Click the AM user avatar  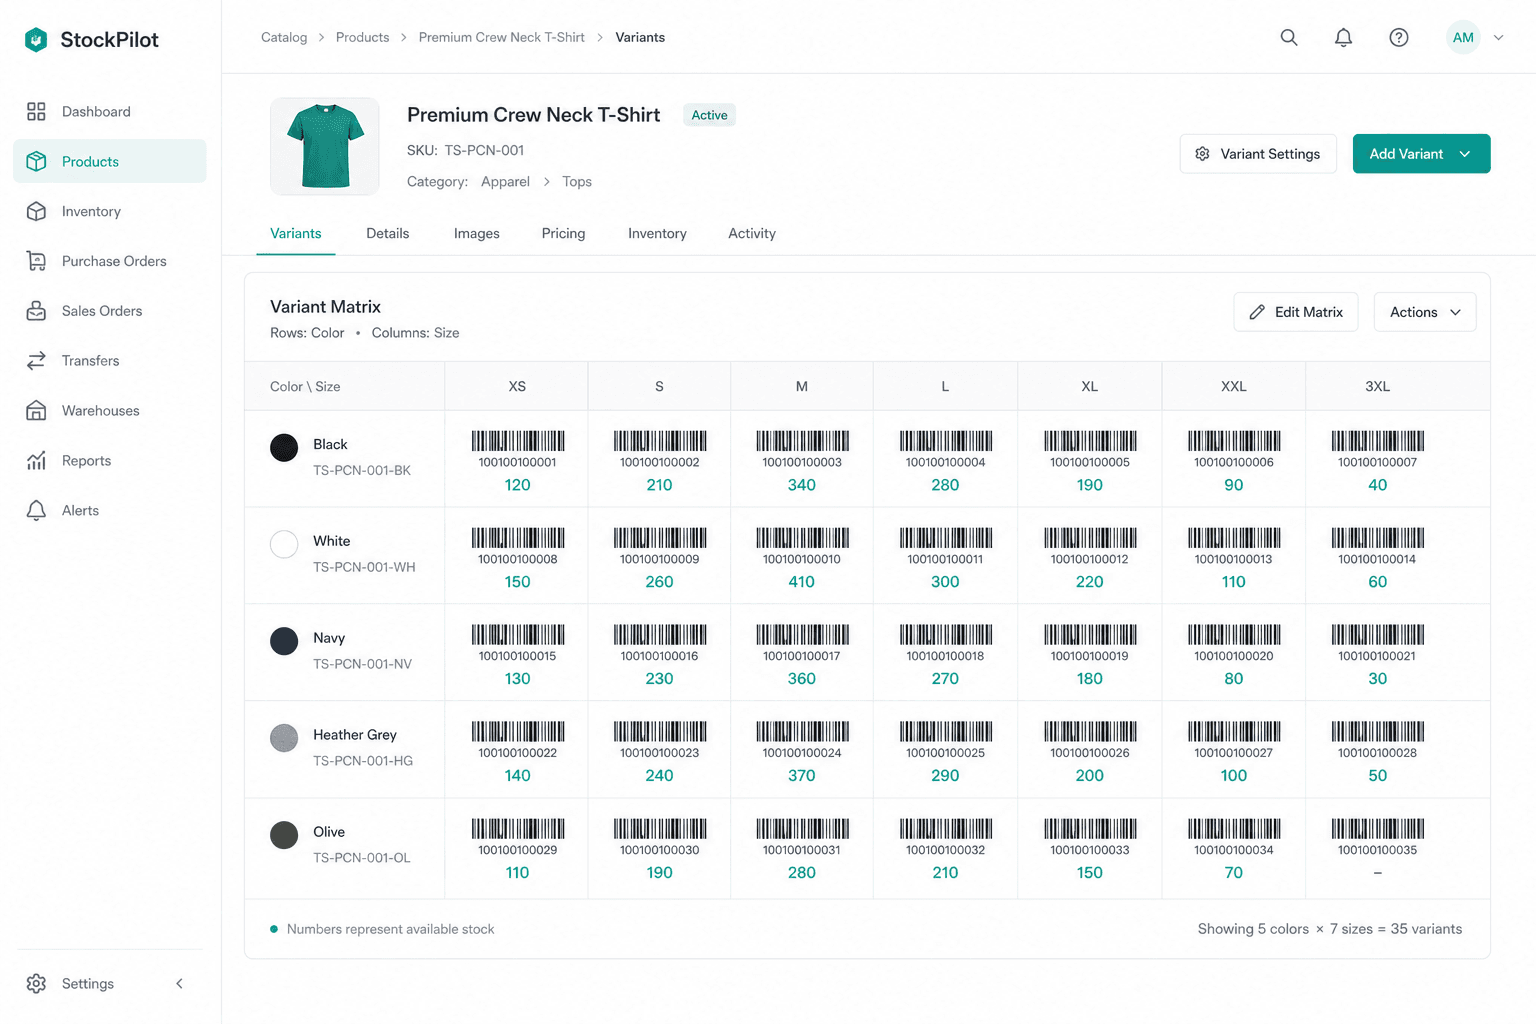1463,37
